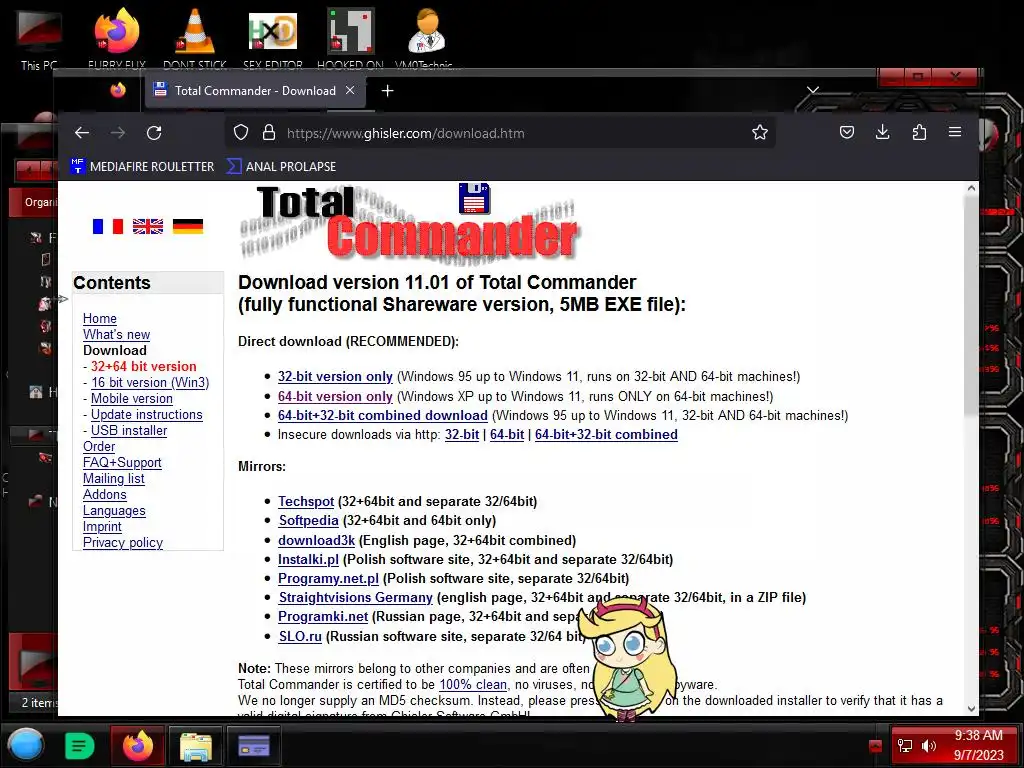Open the Order link in Contents
The width and height of the screenshot is (1024, 768).
(99, 447)
